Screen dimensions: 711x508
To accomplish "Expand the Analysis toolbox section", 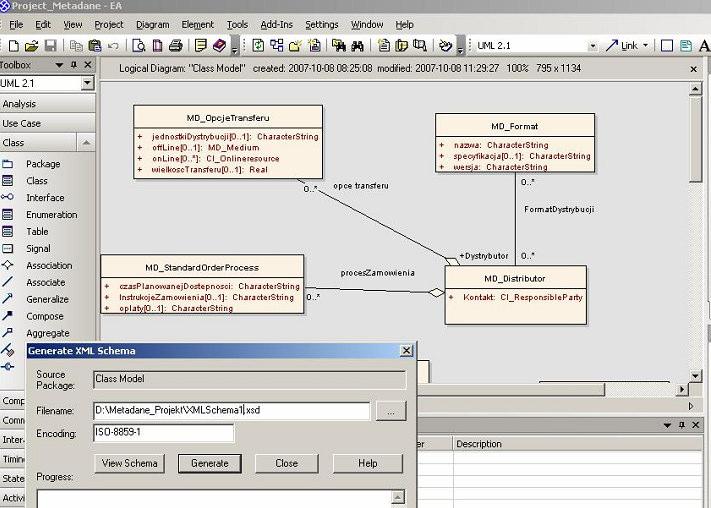I will pyautogui.click(x=47, y=104).
